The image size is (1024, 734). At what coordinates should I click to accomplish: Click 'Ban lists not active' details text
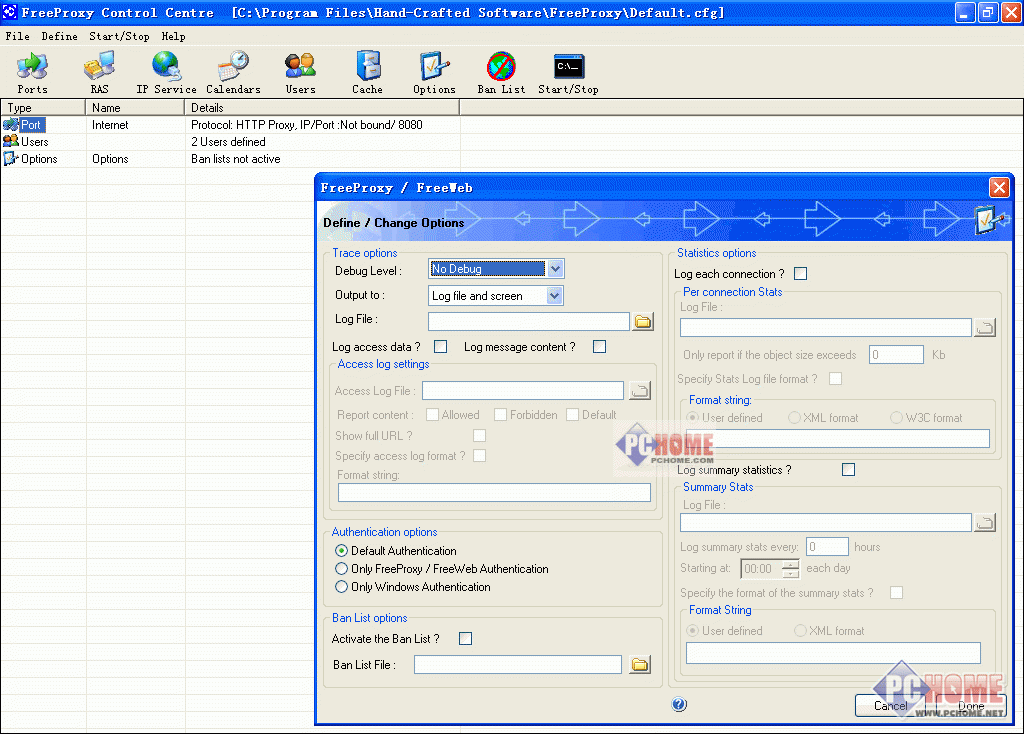pyautogui.click(x=235, y=159)
